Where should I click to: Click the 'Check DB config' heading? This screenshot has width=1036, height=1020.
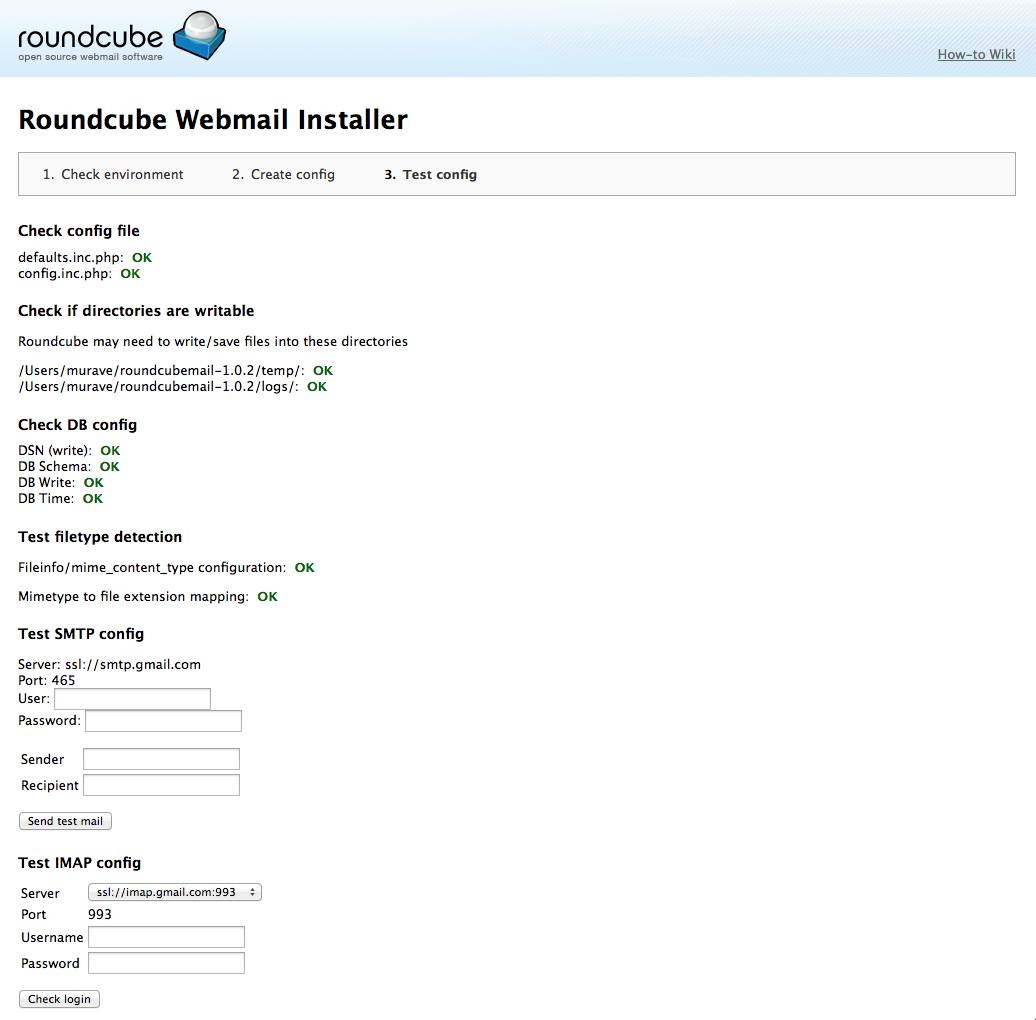78,425
